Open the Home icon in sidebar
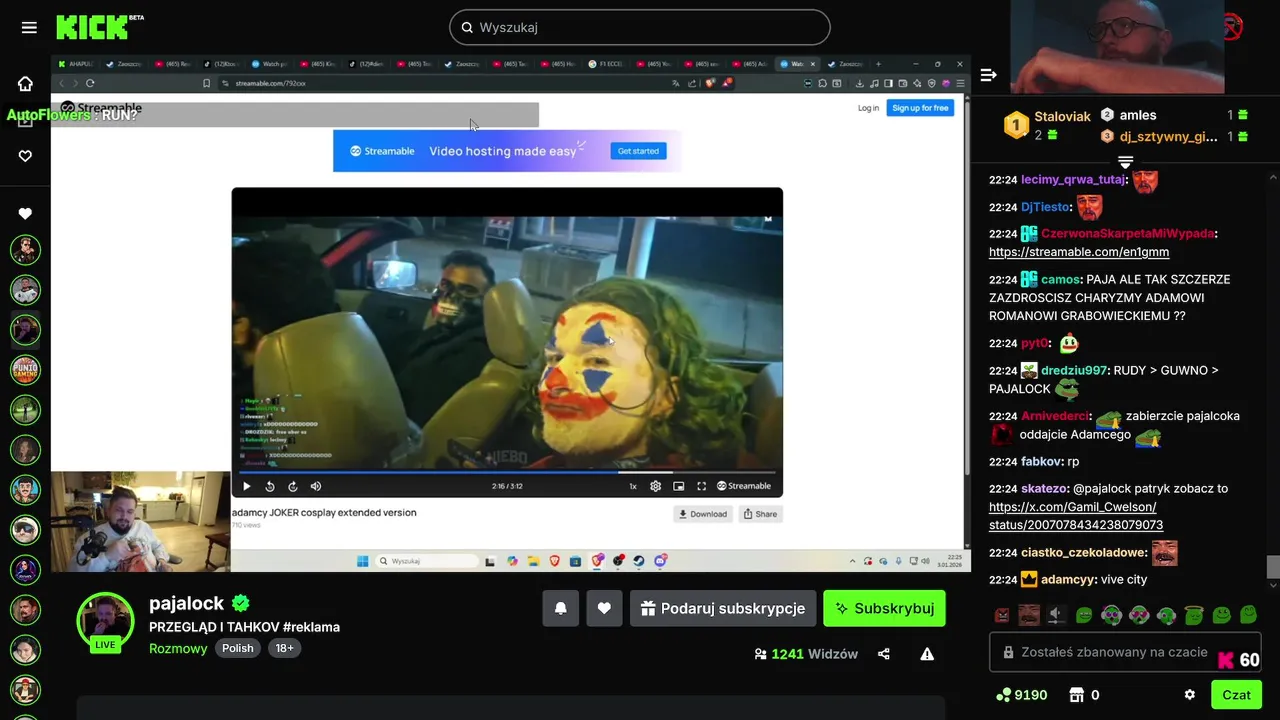 [x=25, y=84]
